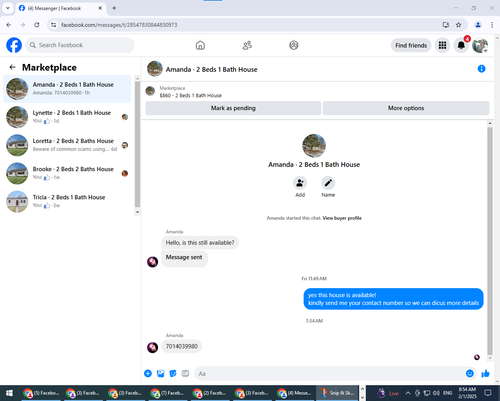This screenshot has height=401, width=500.
Task: Go back in browser history
Action: (x=9, y=25)
